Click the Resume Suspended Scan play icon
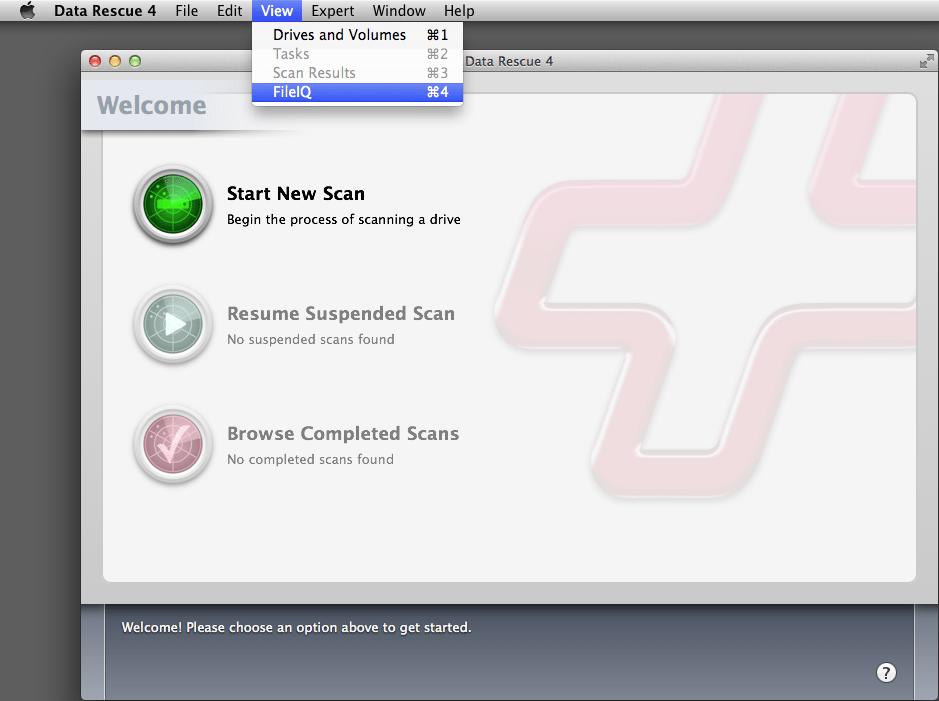This screenshot has height=701, width=939. [x=172, y=325]
